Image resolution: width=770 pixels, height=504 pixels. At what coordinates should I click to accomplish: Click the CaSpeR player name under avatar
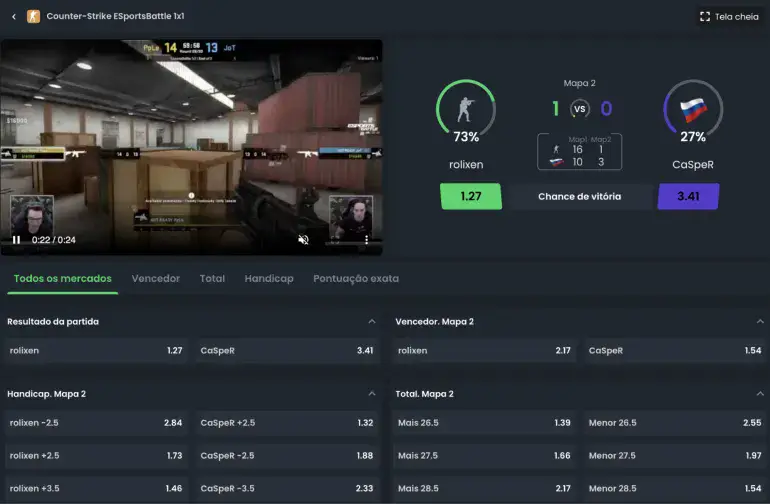coord(693,165)
